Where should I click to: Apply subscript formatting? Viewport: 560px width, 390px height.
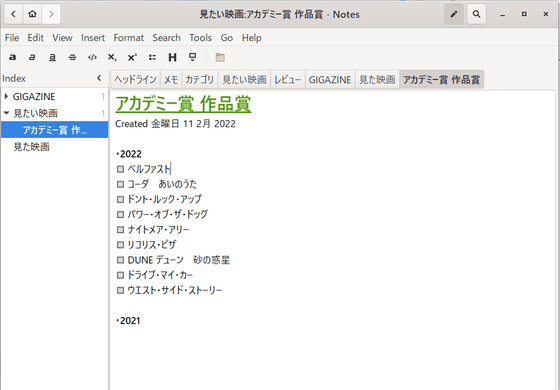pyautogui.click(x=112, y=57)
